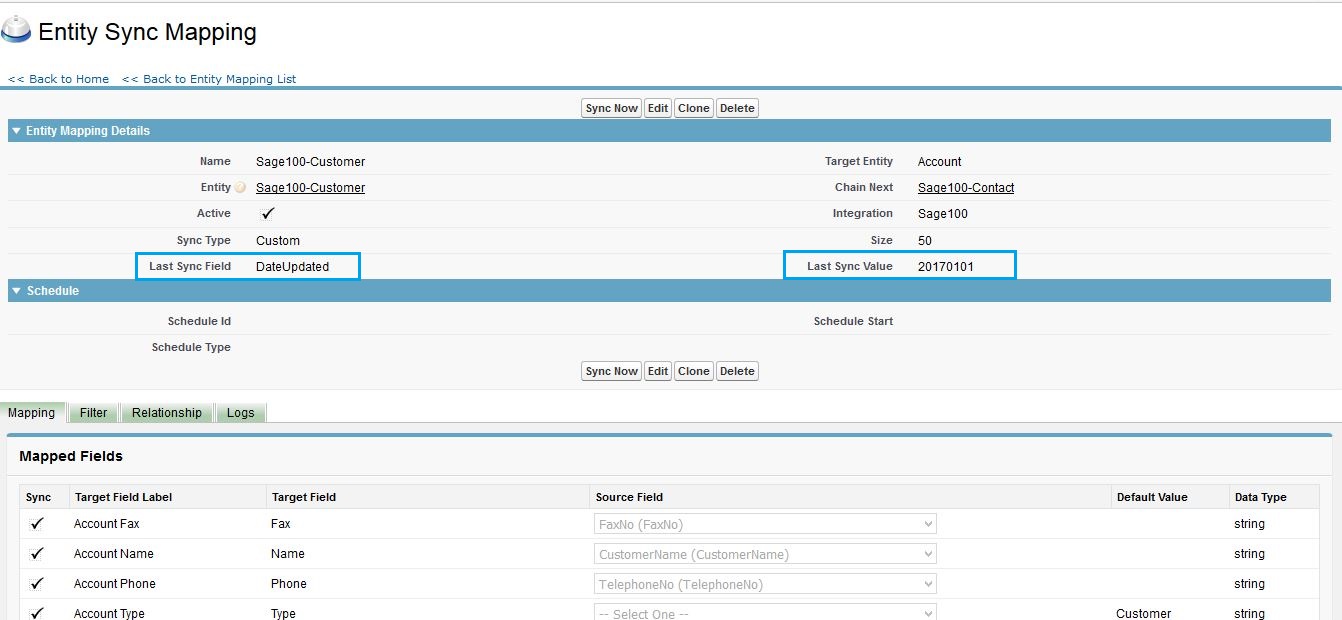Toggle Sync checkmark for Account Phone
1342x620 pixels.
(x=37, y=584)
